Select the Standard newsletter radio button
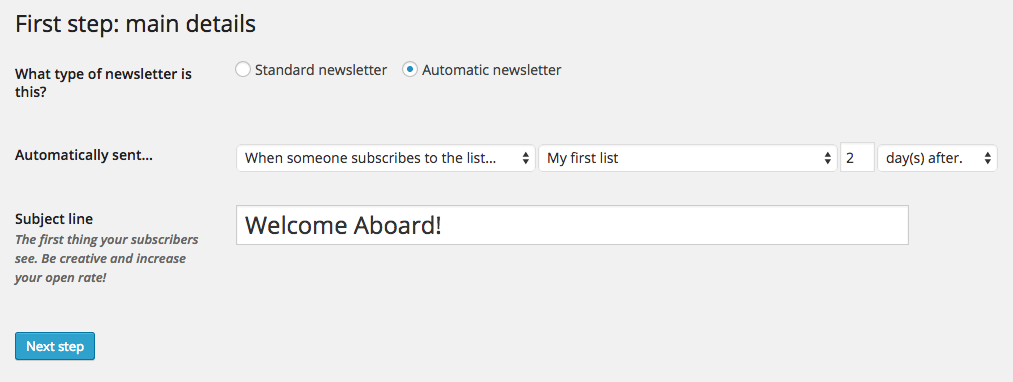This screenshot has height=382, width=1013. (243, 70)
